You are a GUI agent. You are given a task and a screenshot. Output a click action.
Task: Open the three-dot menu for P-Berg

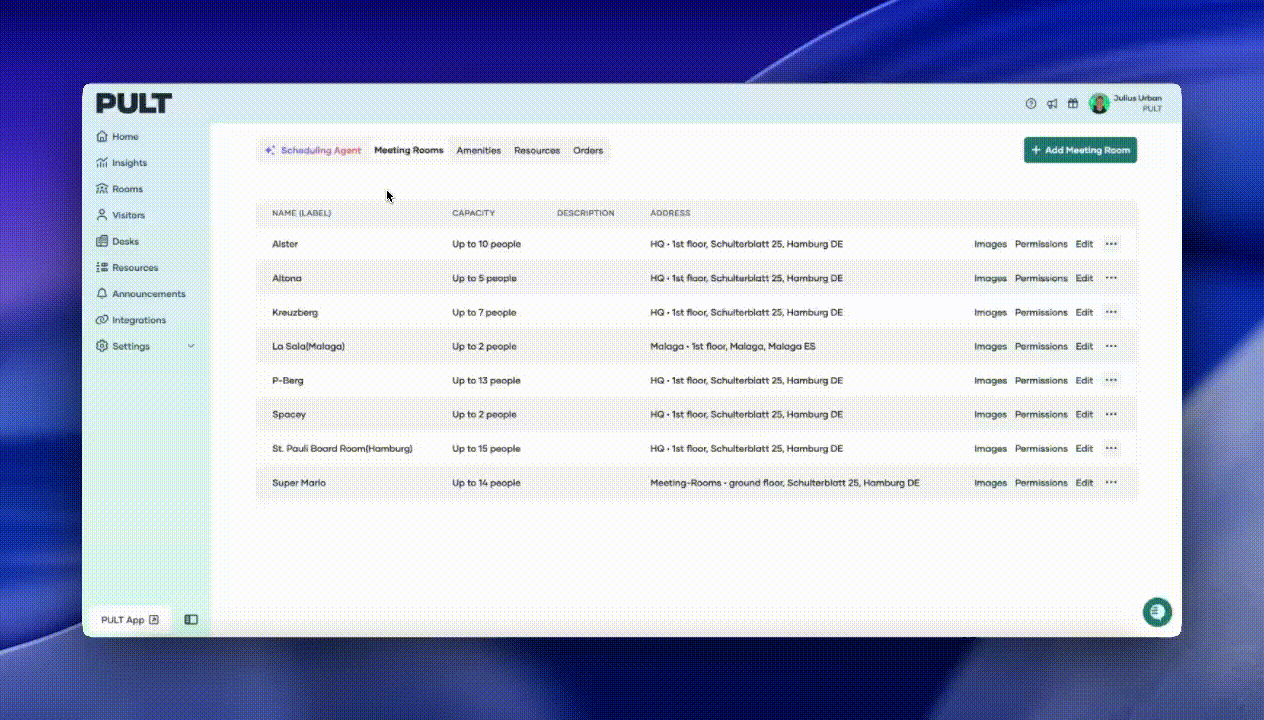1111,380
